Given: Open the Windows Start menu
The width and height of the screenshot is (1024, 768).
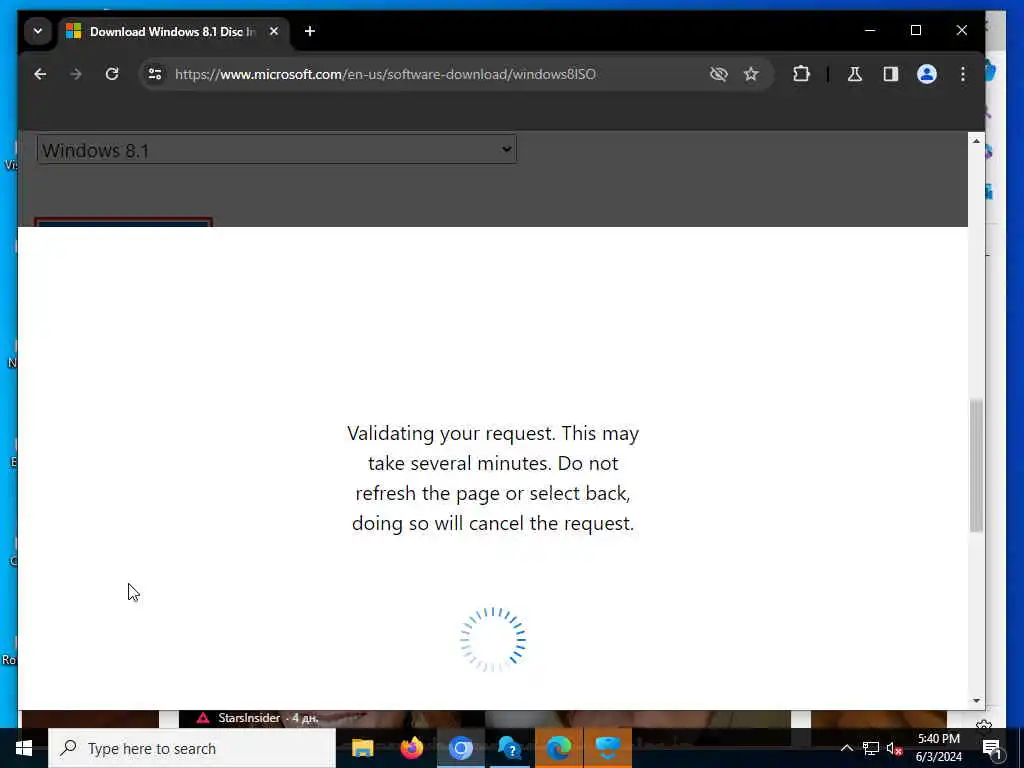Looking at the screenshot, I should pyautogui.click(x=24, y=748).
